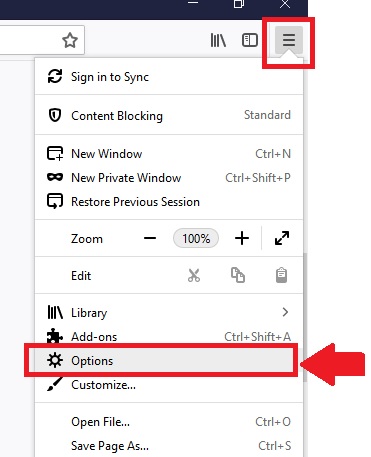Reset zoom via the 100% button
Image resolution: width=371 pixels, height=457 pixels.
coord(196,238)
